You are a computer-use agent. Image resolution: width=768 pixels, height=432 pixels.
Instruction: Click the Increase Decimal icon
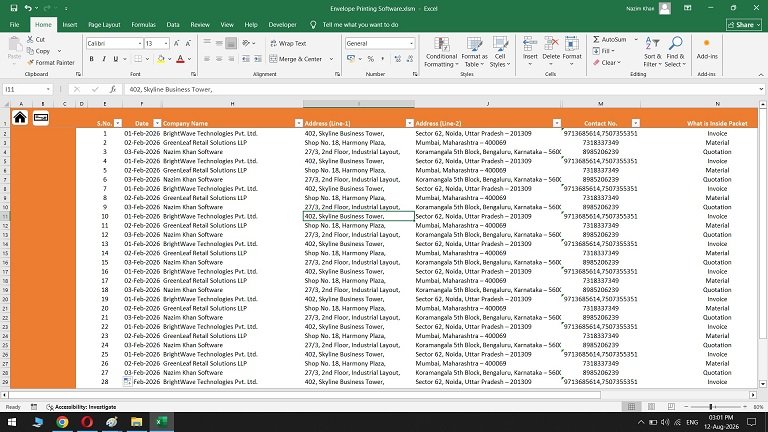pos(397,59)
